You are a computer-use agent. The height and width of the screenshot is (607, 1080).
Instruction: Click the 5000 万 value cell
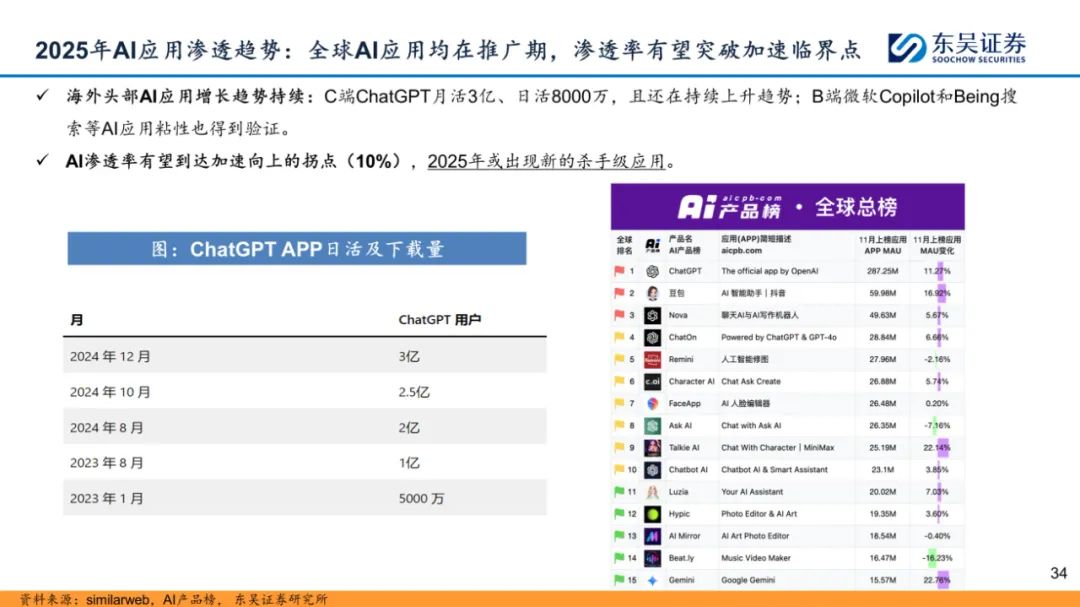tap(422, 498)
